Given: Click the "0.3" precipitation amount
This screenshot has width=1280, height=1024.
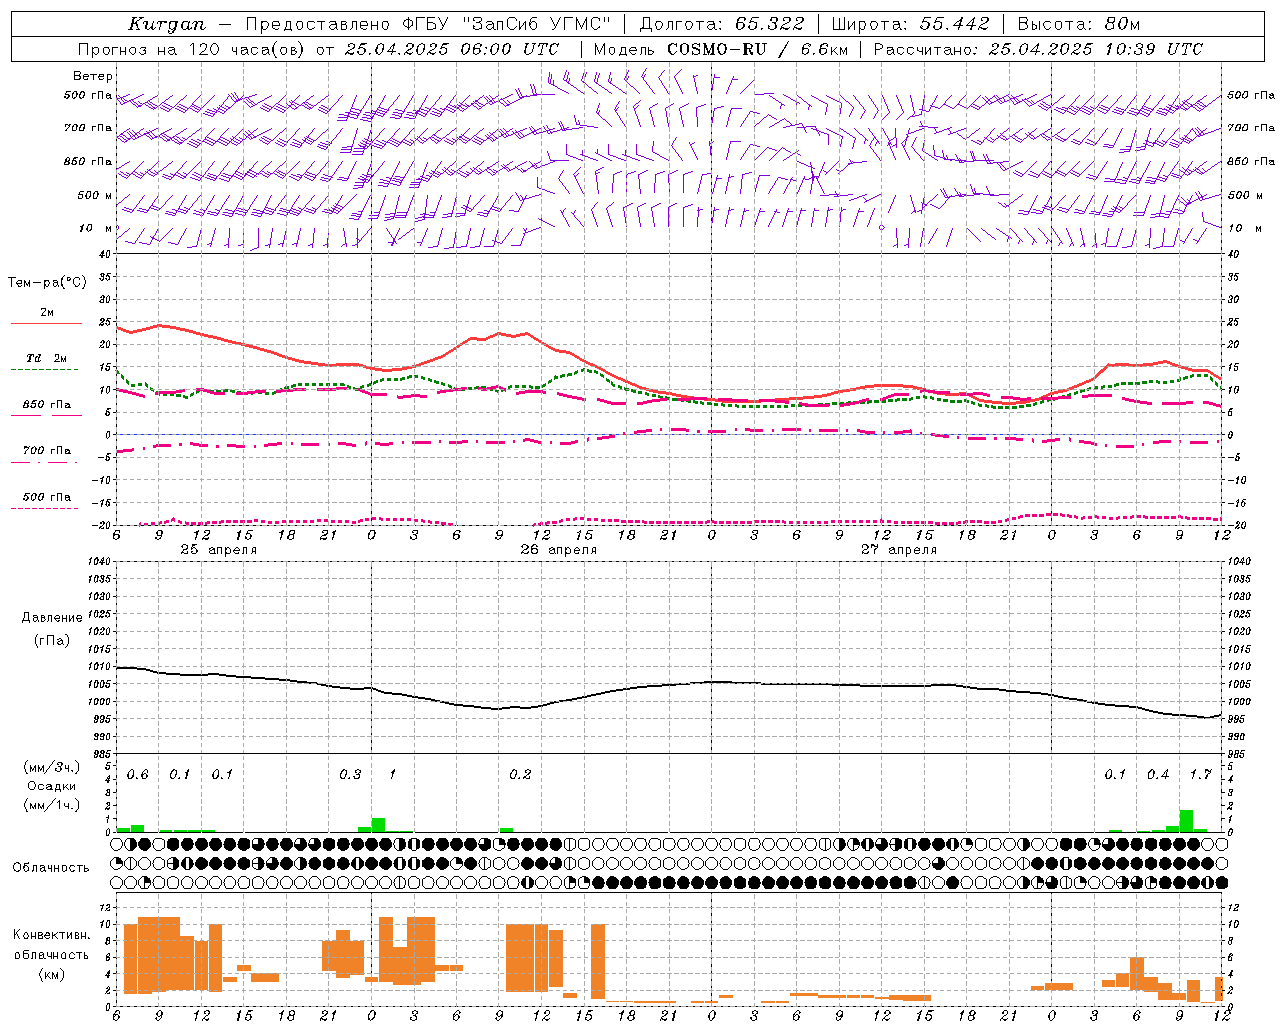Looking at the screenshot, I should [350, 774].
